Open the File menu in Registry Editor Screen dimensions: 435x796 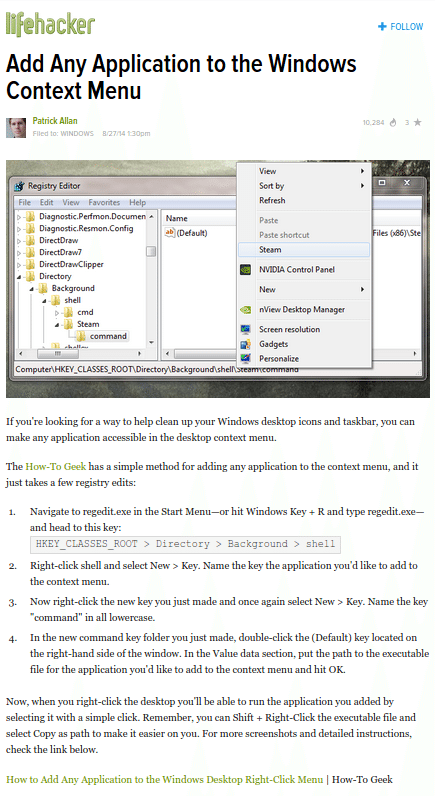click(x=25, y=202)
